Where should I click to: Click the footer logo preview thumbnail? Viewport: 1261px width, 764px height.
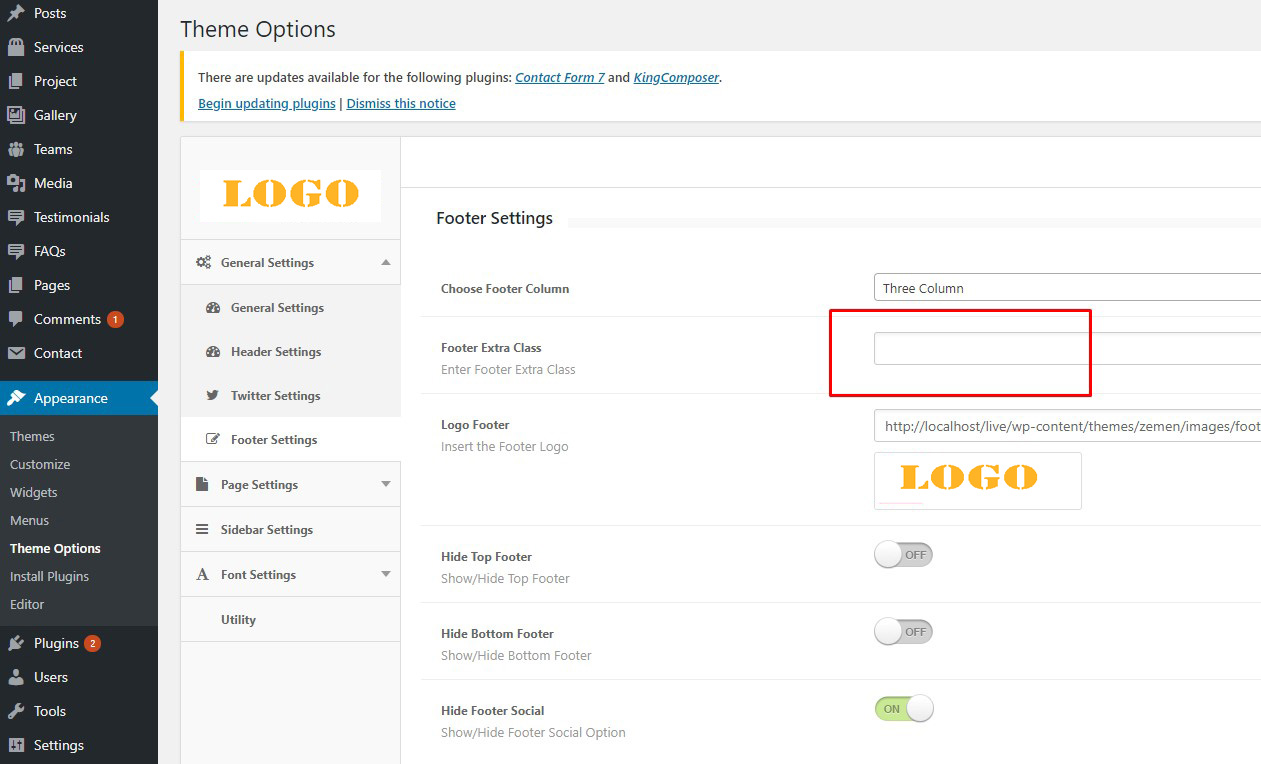click(x=977, y=480)
